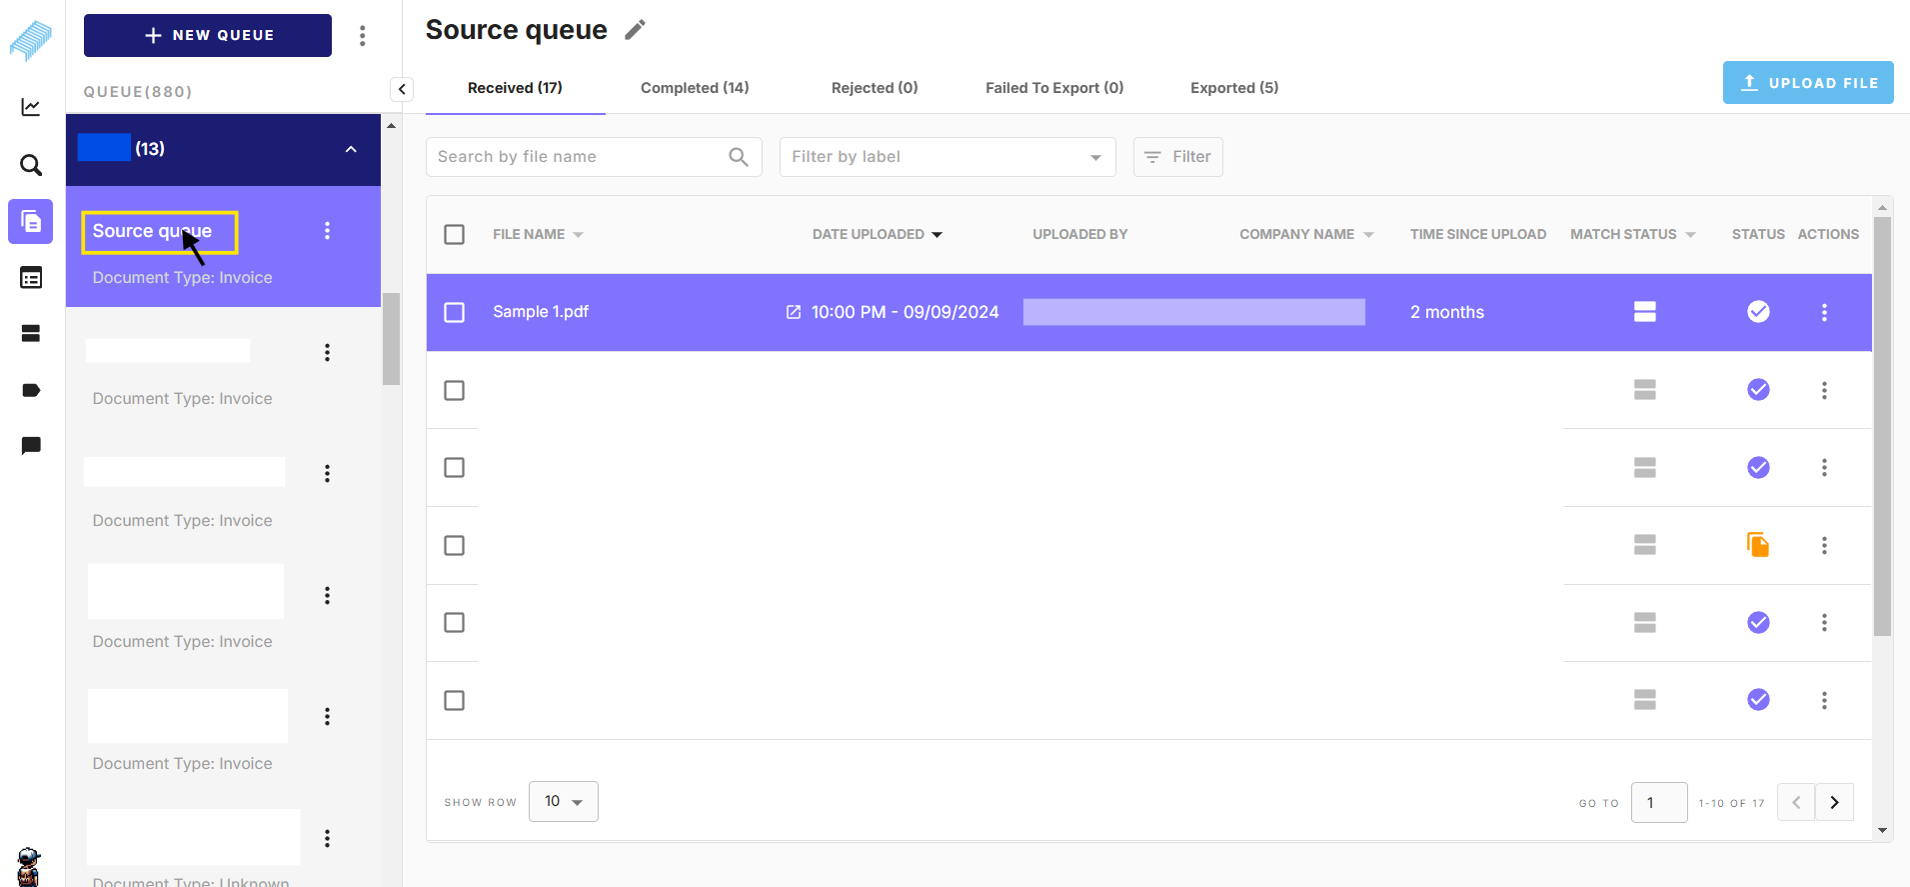Sort by Date Uploaded column arrow
Image resolution: width=1910 pixels, height=887 pixels.
click(937, 235)
